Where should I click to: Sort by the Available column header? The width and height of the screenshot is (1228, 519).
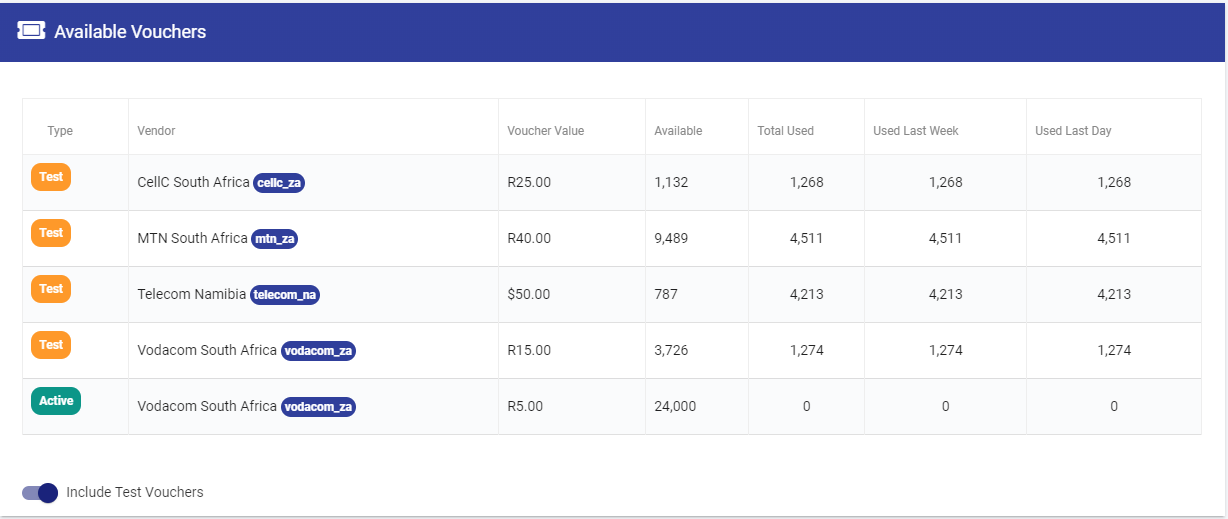point(678,131)
